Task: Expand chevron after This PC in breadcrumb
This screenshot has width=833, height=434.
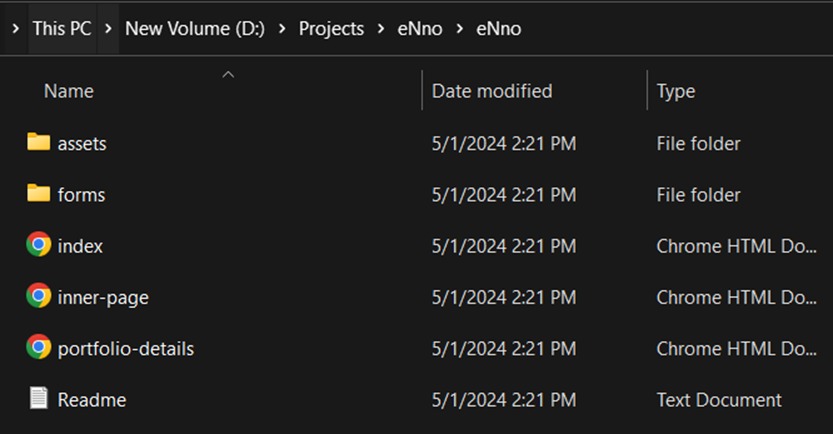Action: [x=108, y=28]
